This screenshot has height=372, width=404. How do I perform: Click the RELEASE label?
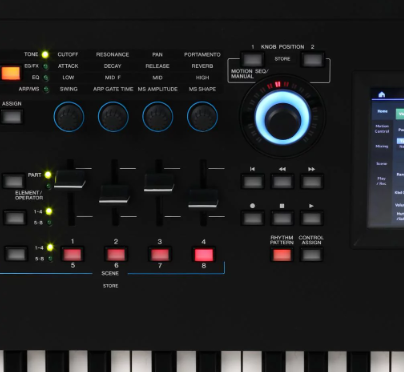click(x=157, y=66)
